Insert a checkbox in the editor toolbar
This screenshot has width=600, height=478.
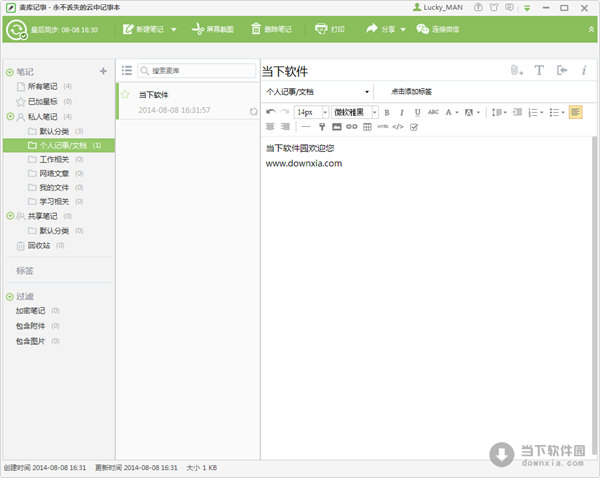tap(414, 127)
